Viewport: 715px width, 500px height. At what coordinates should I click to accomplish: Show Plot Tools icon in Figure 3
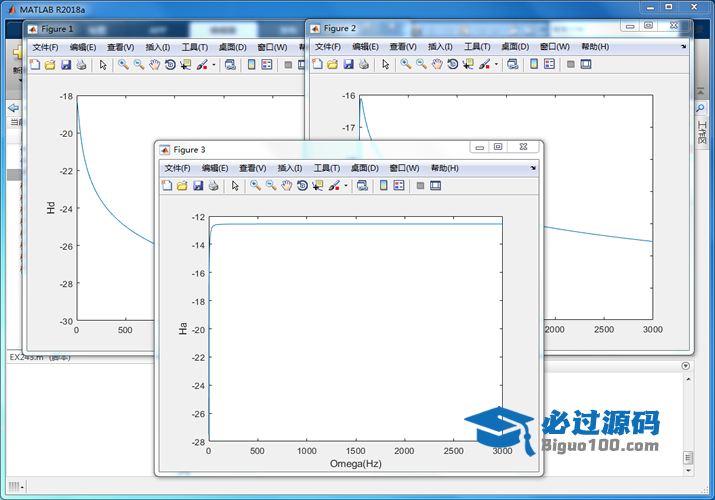(435, 186)
